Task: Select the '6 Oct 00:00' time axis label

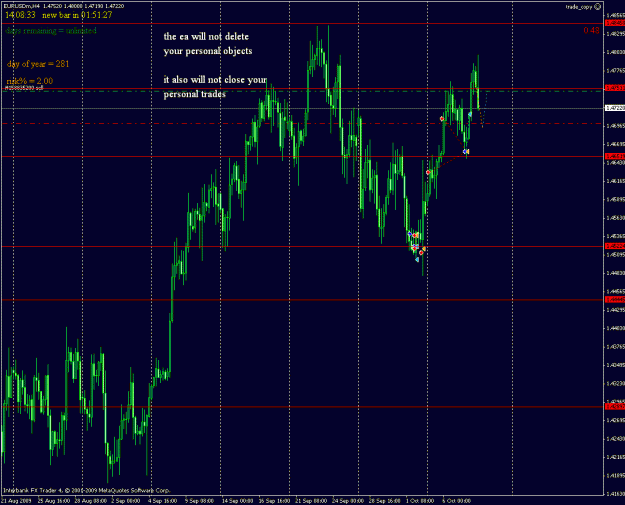Action: pos(457,501)
